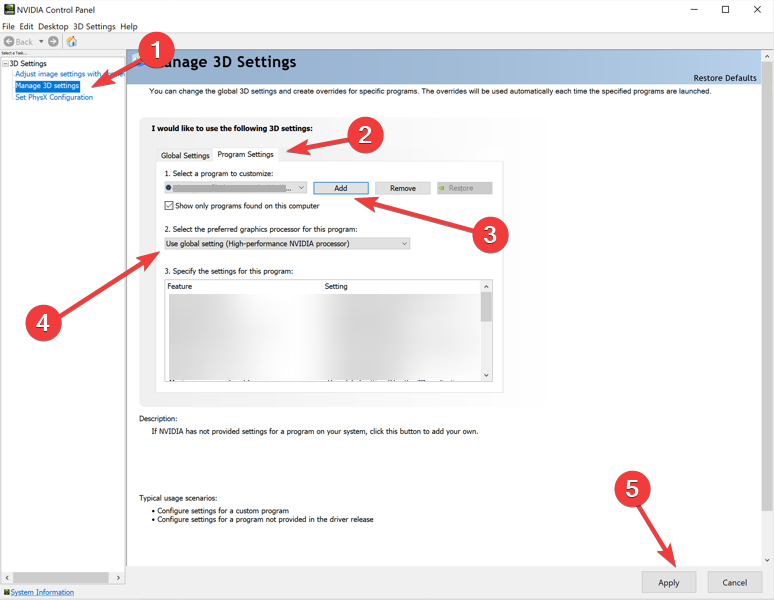Click the main page scroll down arrow

coord(767,560)
